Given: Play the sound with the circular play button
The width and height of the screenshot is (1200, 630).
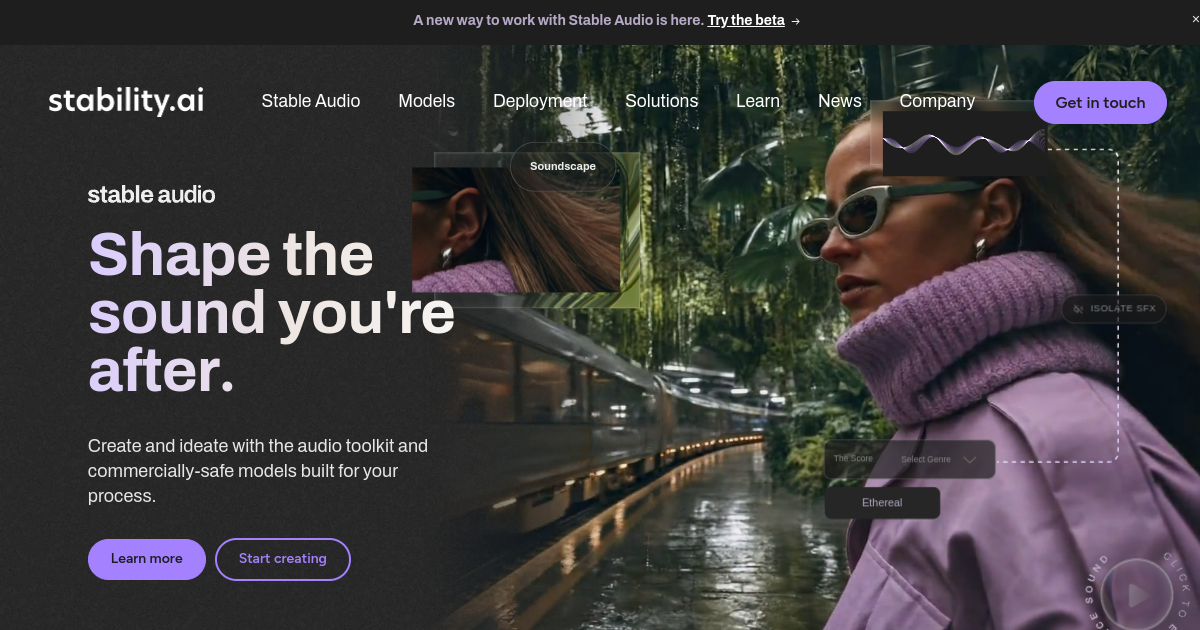Looking at the screenshot, I should click(1137, 596).
